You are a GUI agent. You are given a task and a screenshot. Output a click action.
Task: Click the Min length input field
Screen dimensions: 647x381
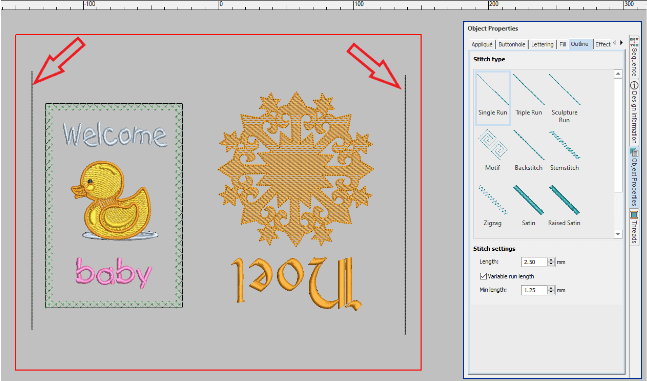(534, 290)
